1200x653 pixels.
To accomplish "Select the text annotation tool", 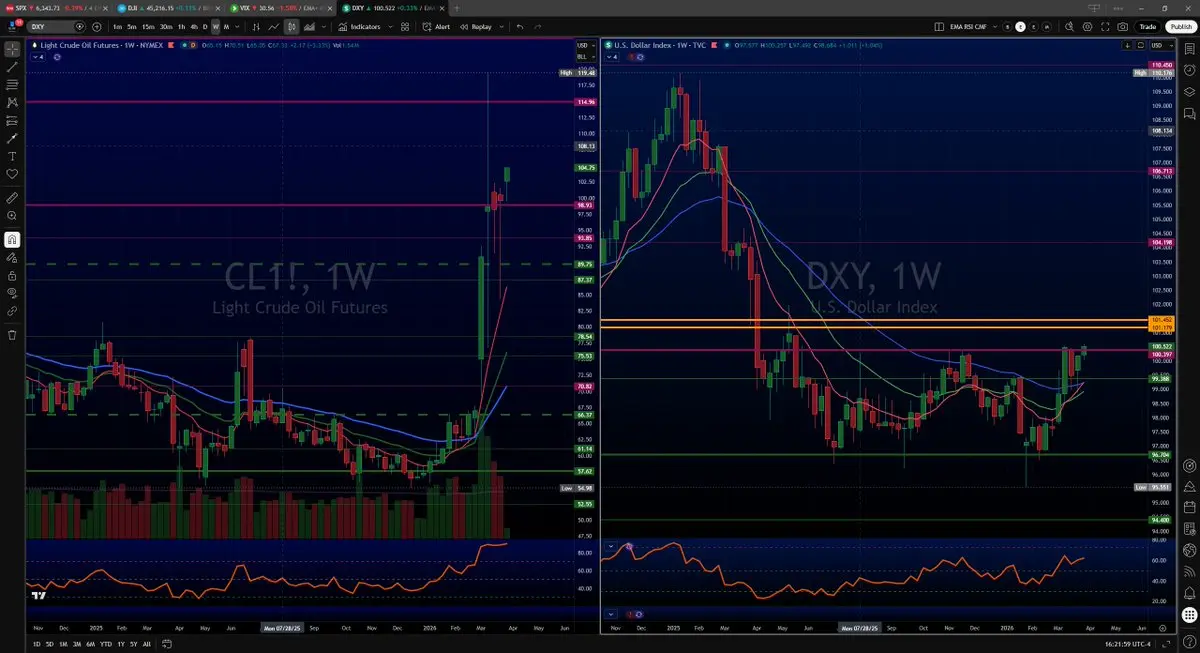I will (x=12, y=156).
